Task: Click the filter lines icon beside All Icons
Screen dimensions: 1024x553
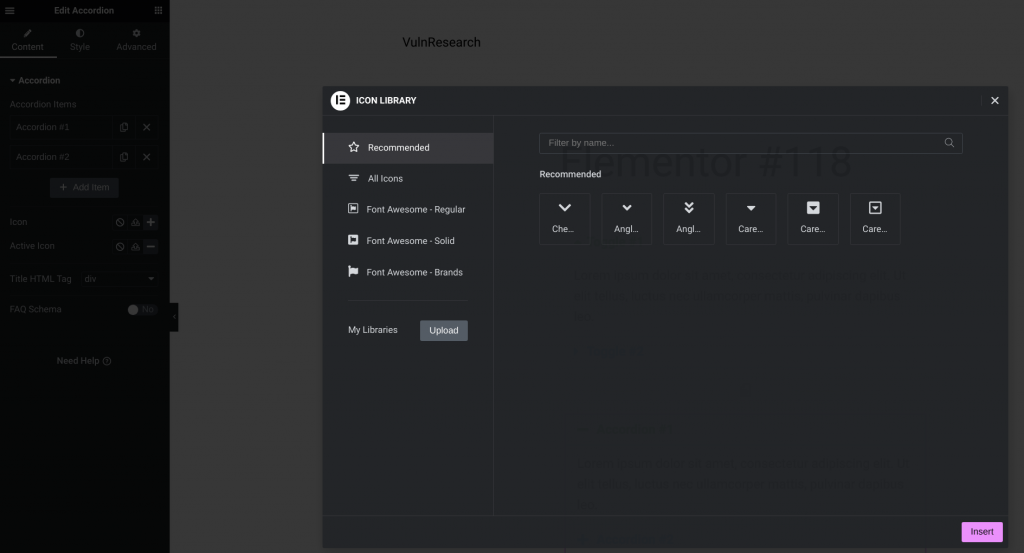Action: click(x=353, y=178)
